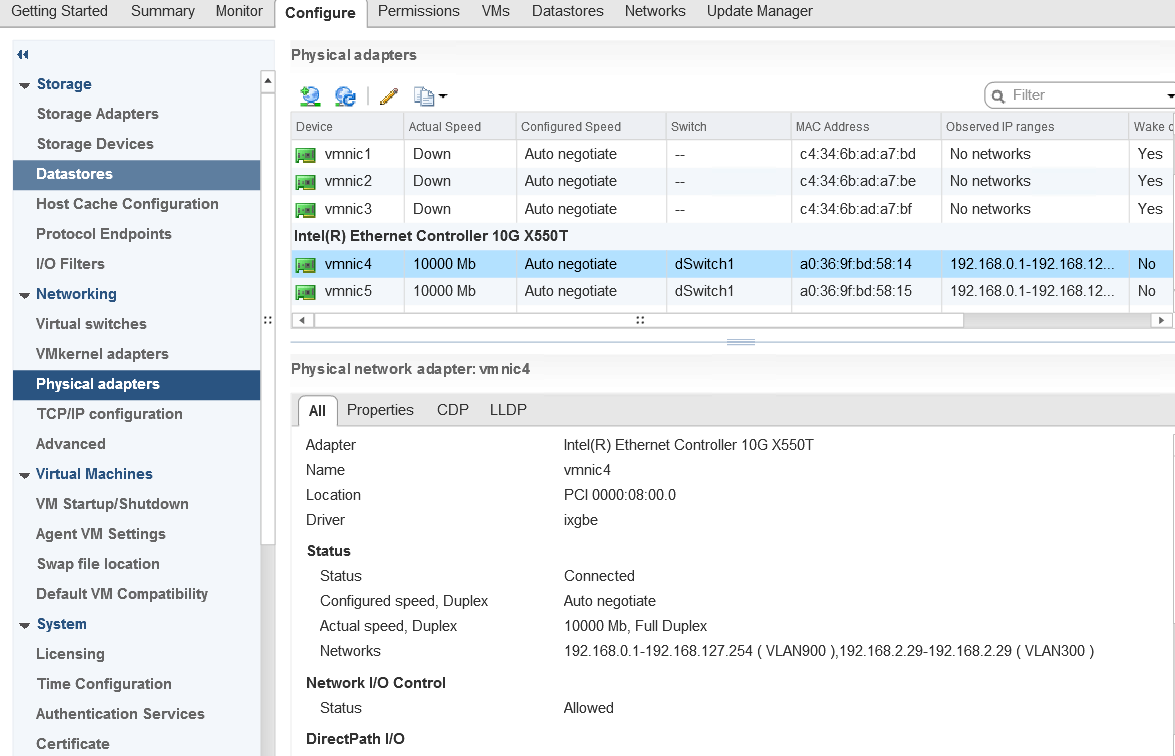The height and width of the screenshot is (756, 1175).
Task: Click the adapter table horizontal scroll thumb
Action: 639,320
